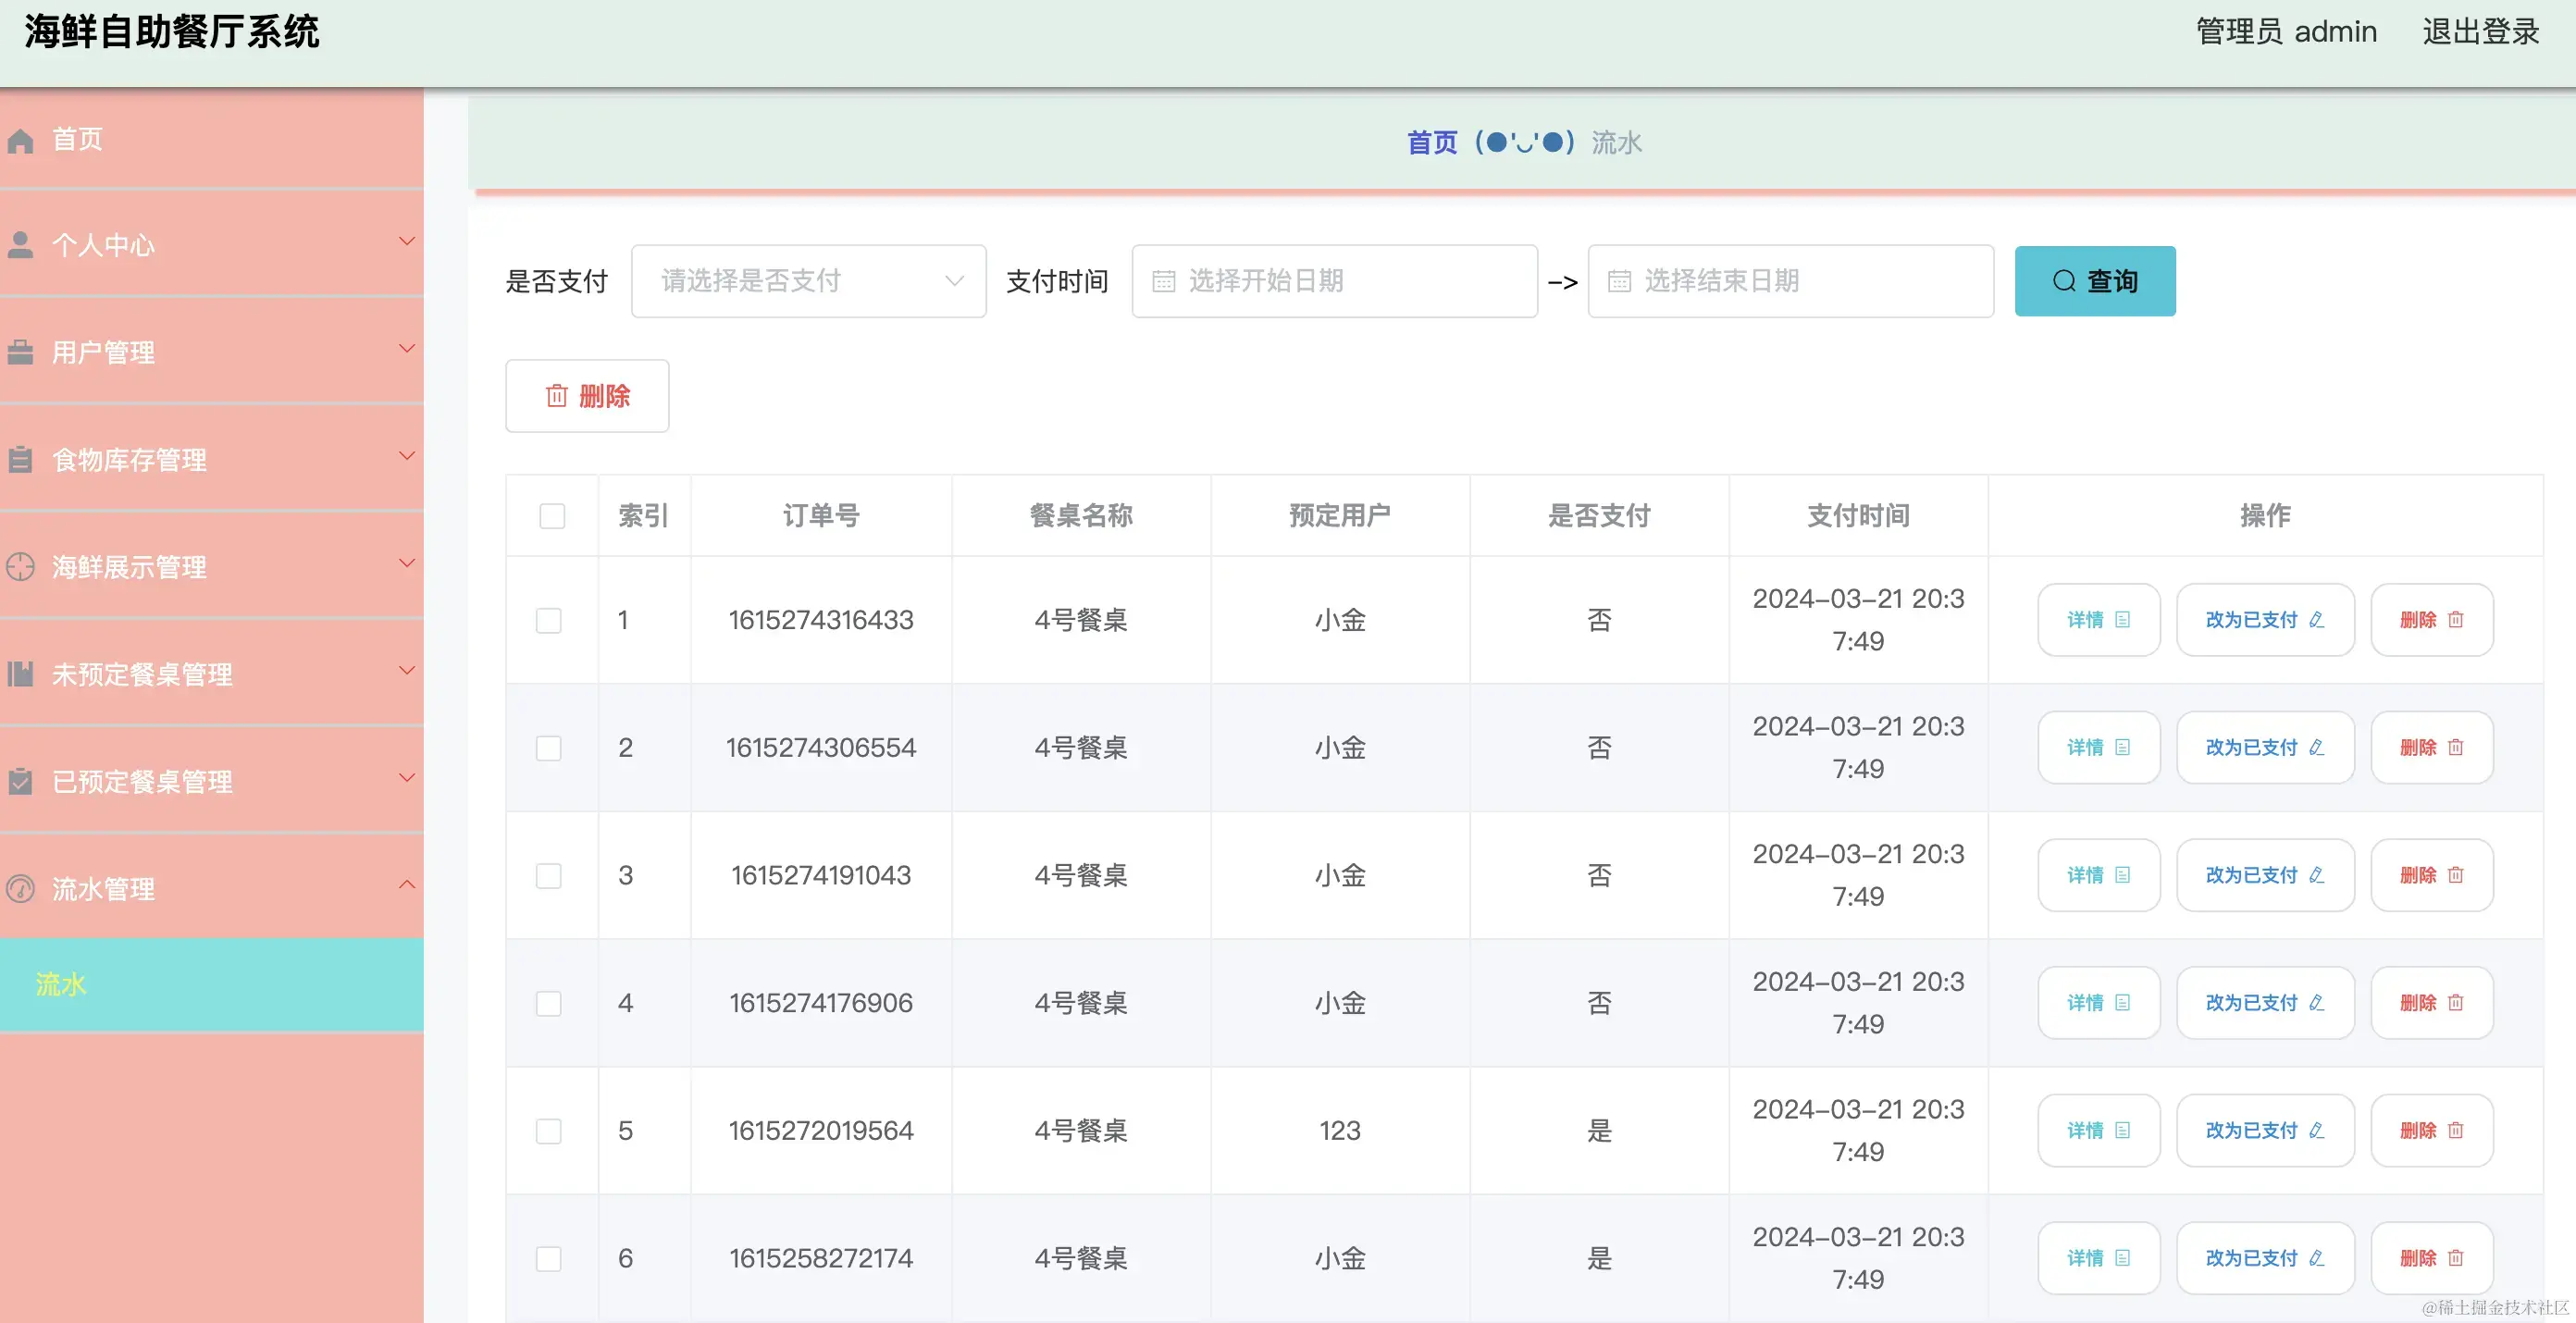2576x1323 pixels.
Task: Click 改为已支付 for row 2
Action: click(2264, 748)
